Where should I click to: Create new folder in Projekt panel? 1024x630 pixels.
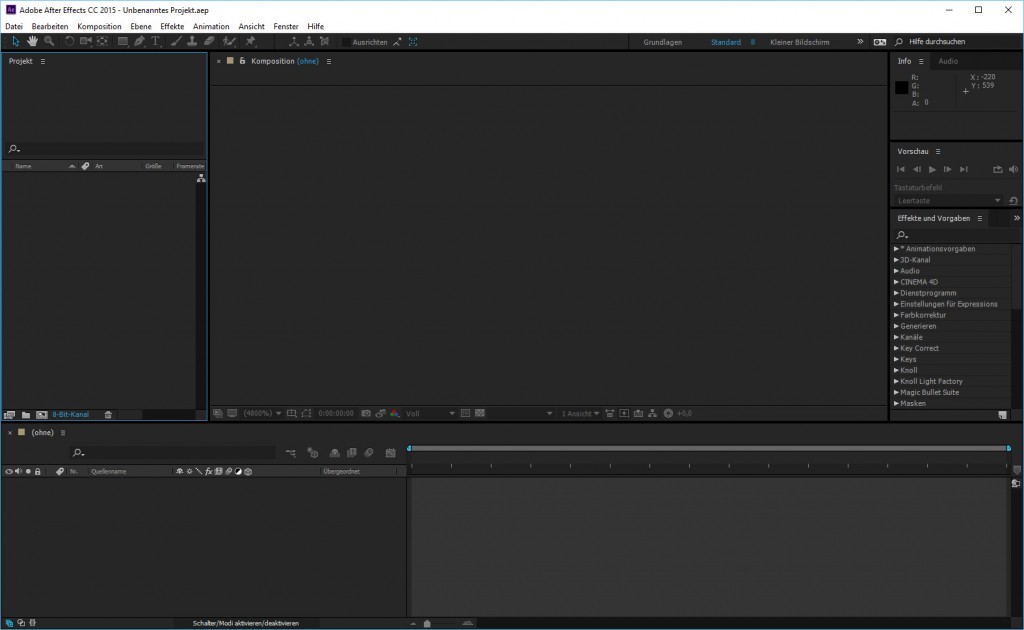point(26,414)
